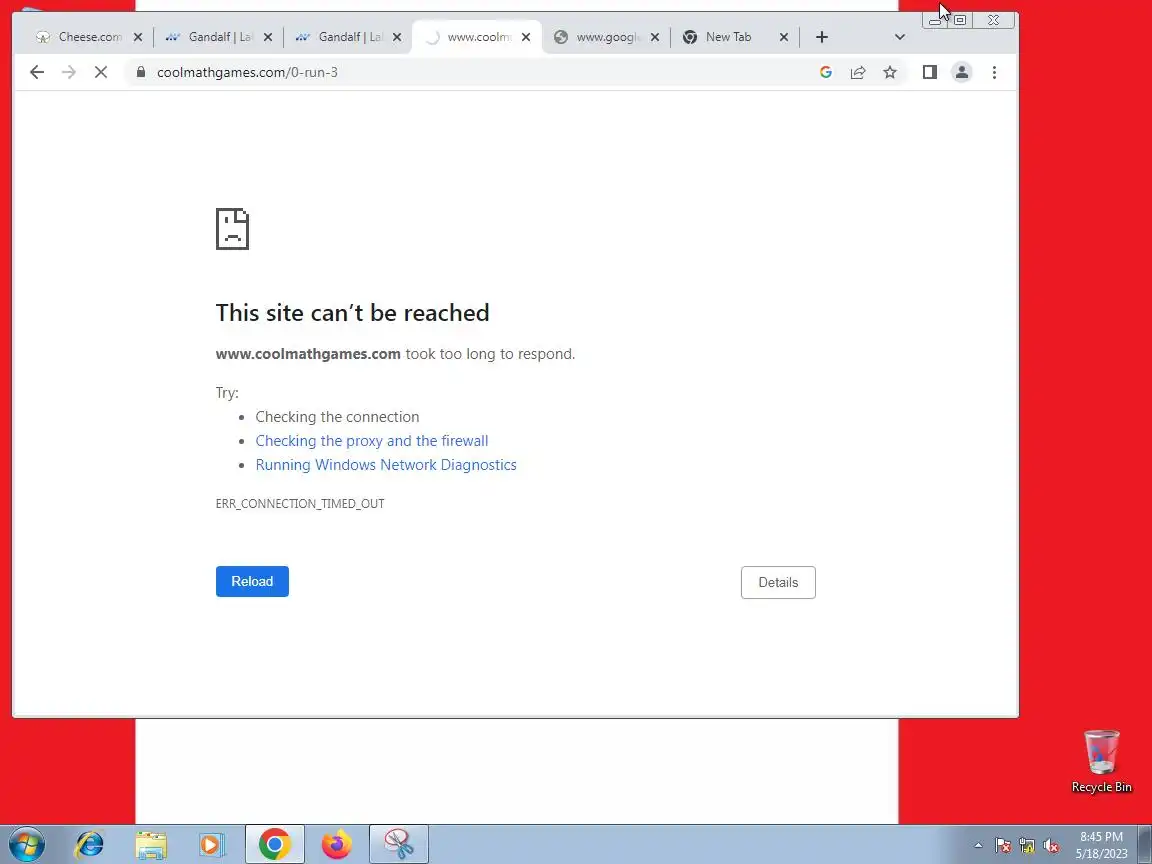
Task: Launch Internet Explorer from taskbar
Action: pos(90,844)
